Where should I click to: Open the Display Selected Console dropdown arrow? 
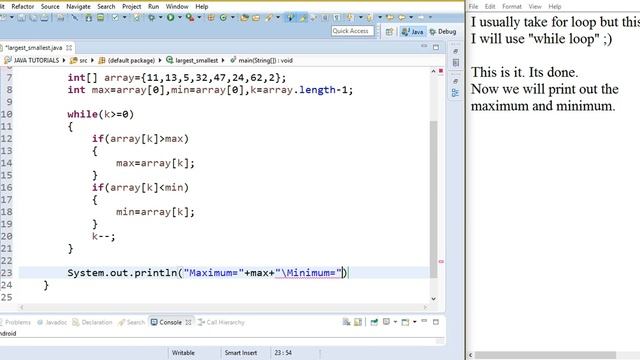tap(395, 322)
